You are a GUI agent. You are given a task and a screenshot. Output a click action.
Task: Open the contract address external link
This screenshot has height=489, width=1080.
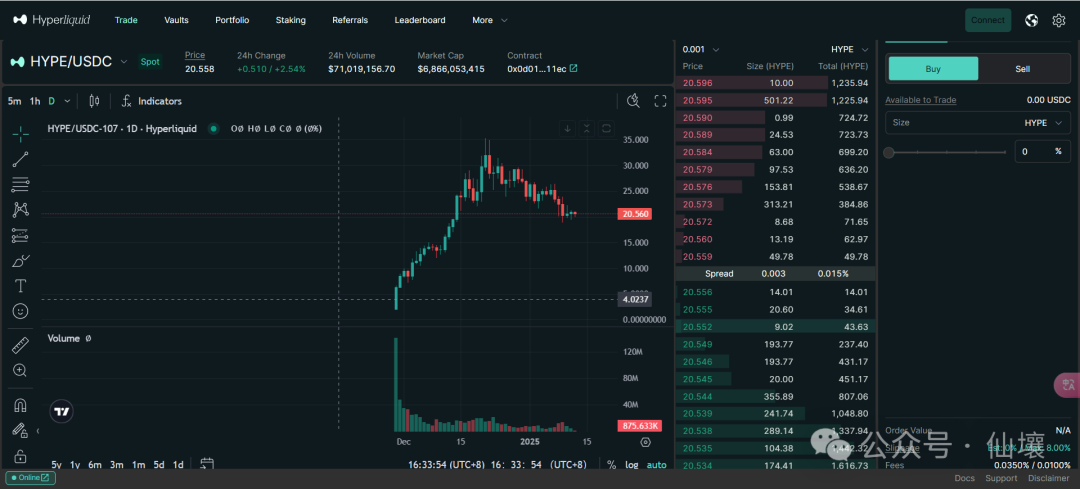coord(573,69)
